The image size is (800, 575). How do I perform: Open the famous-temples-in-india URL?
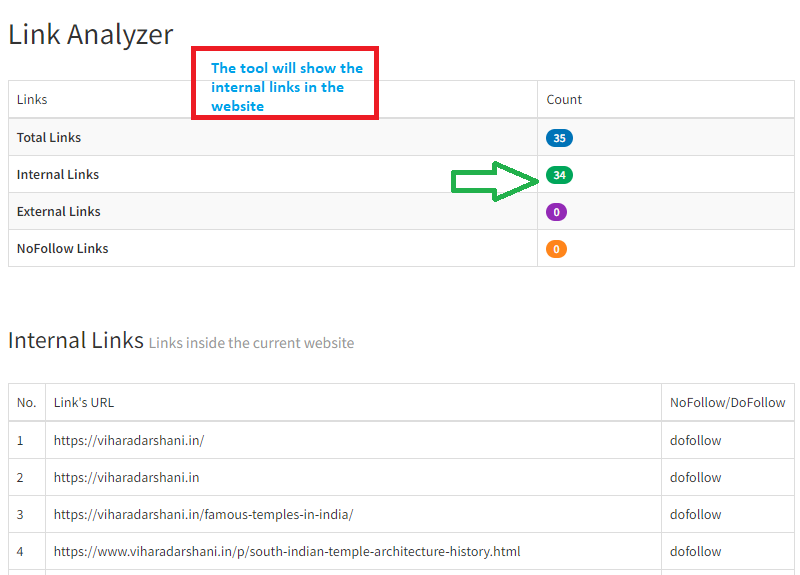click(204, 514)
